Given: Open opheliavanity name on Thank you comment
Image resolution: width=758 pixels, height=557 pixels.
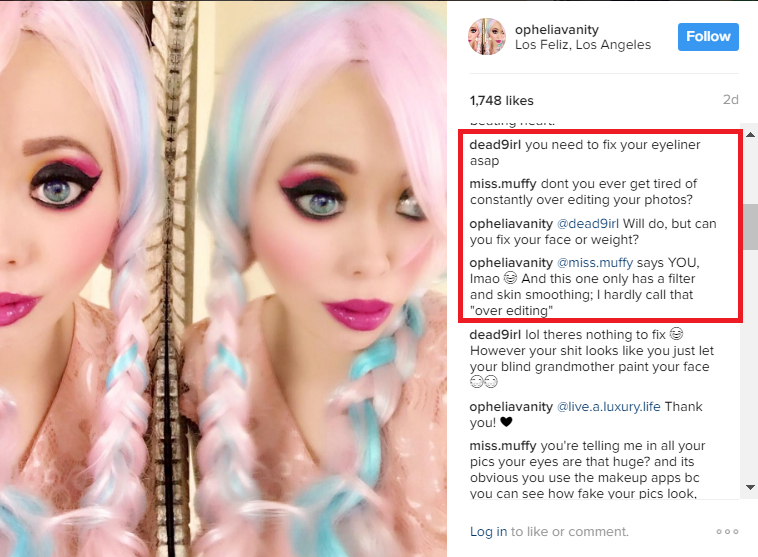Looking at the screenshot, I should [x=511, y=407].
